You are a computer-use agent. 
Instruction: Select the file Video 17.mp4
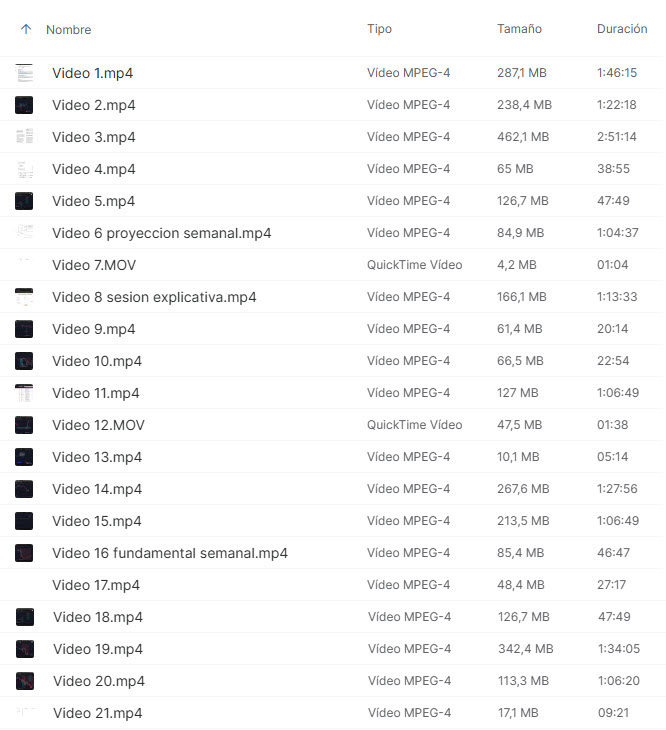pyautogui.click(x=96, y=585)
